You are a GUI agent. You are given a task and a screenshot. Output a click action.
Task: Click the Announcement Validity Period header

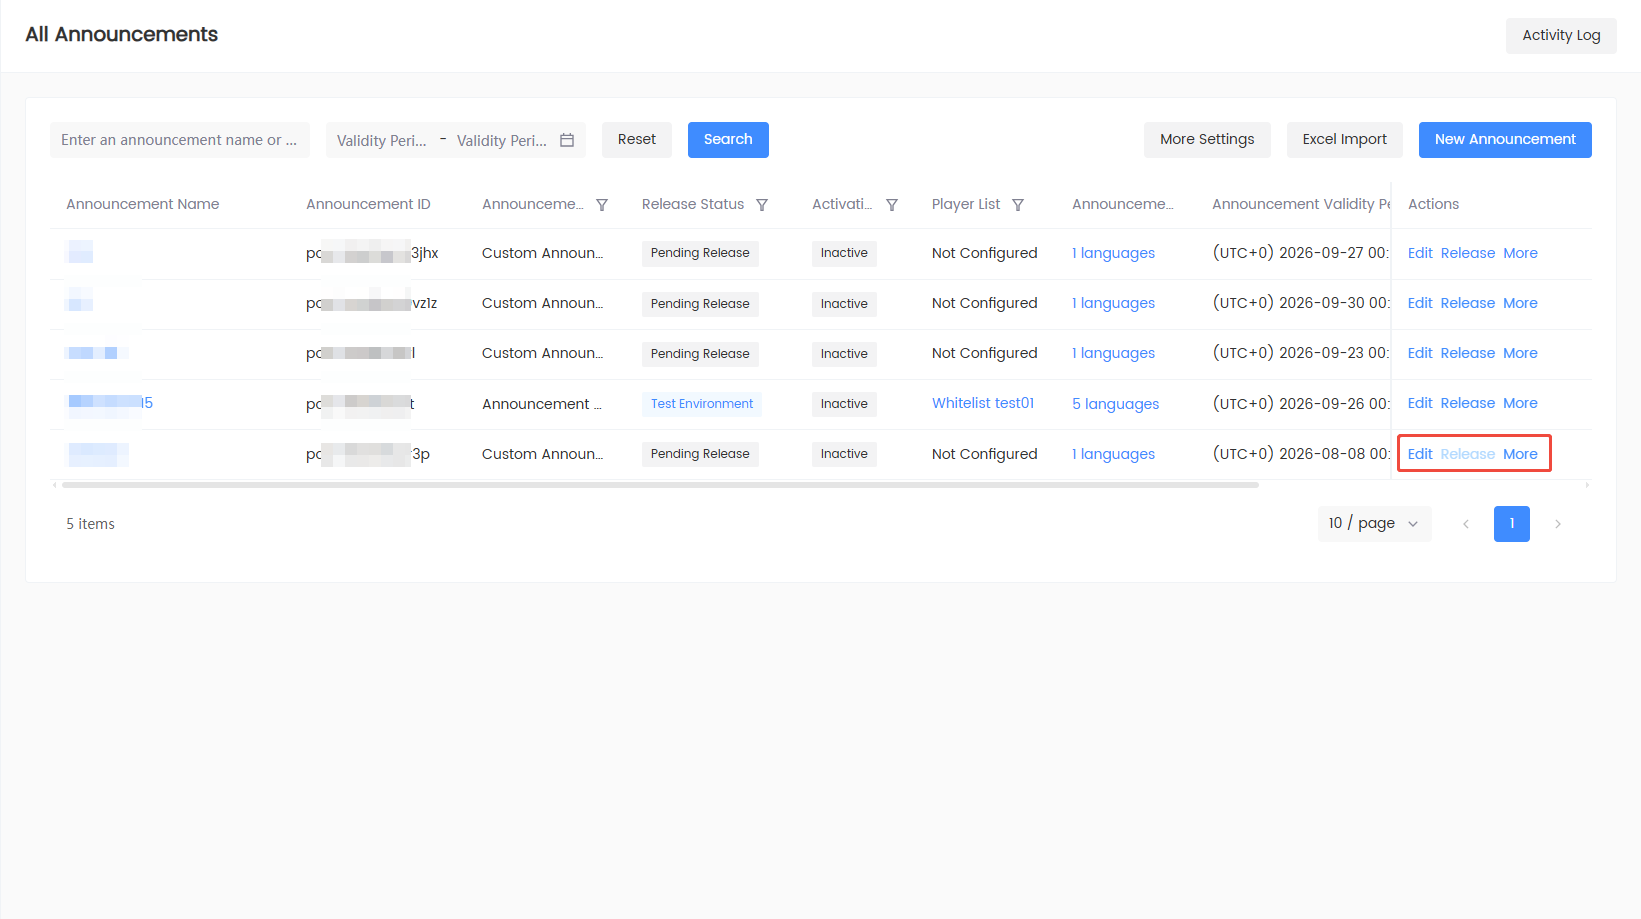1301,204
